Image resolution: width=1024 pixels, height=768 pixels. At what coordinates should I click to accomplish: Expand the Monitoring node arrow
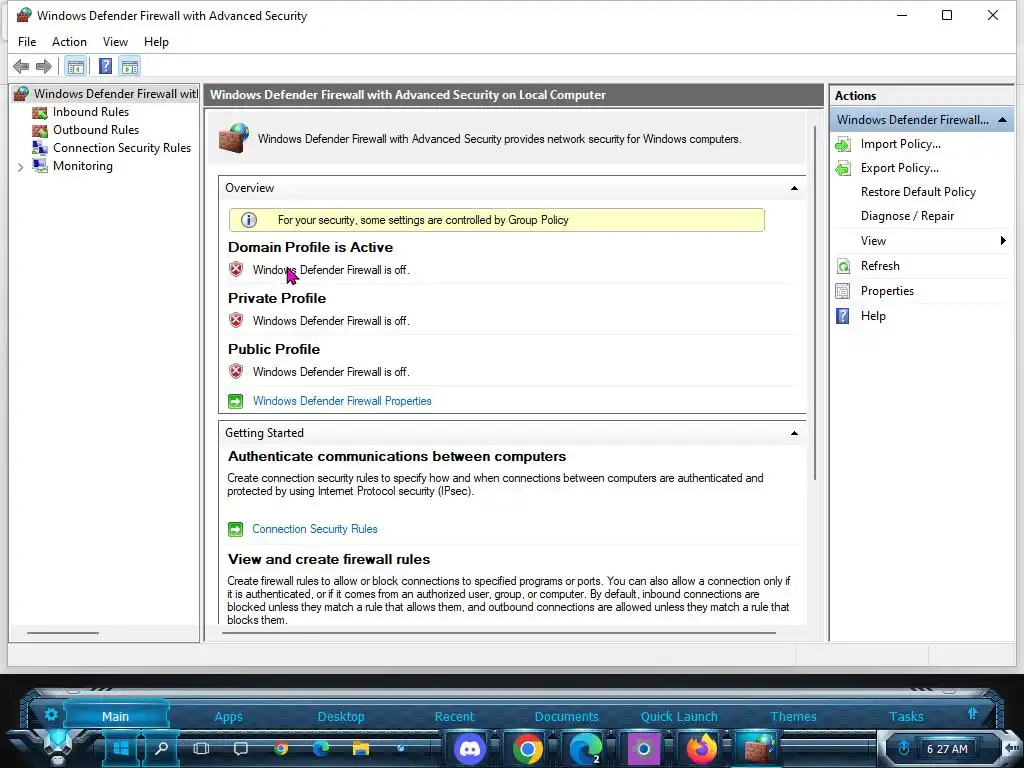coord(20,167)
